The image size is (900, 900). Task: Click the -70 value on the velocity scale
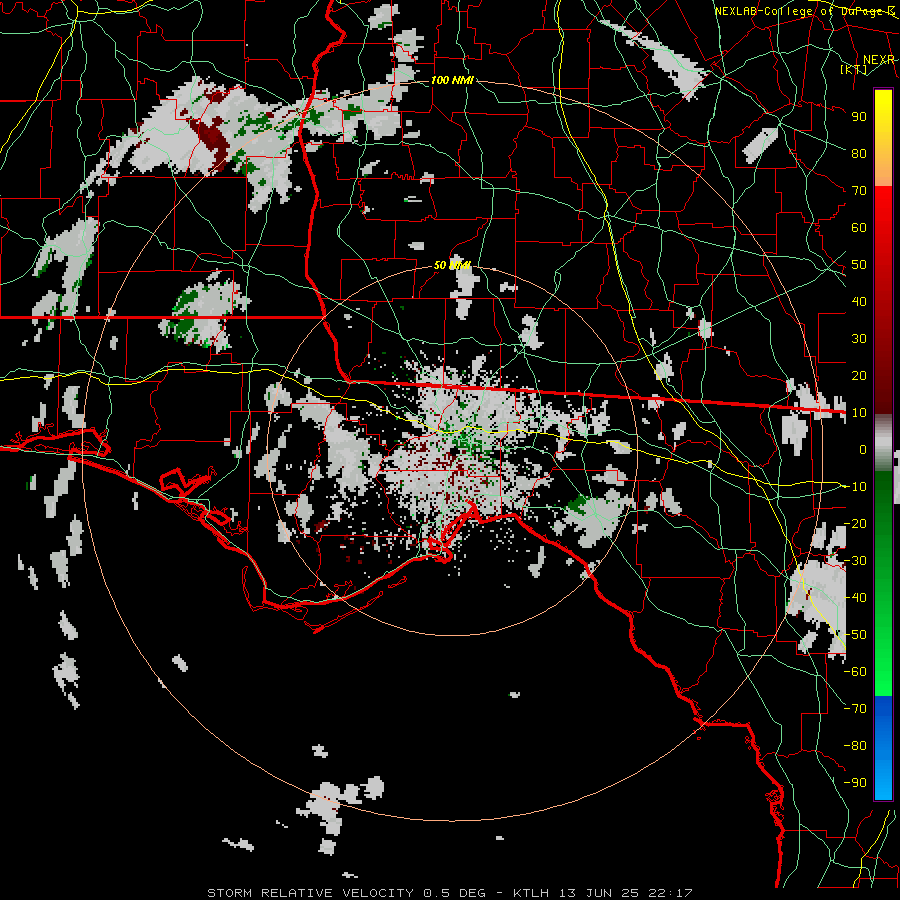click(855, 708)
